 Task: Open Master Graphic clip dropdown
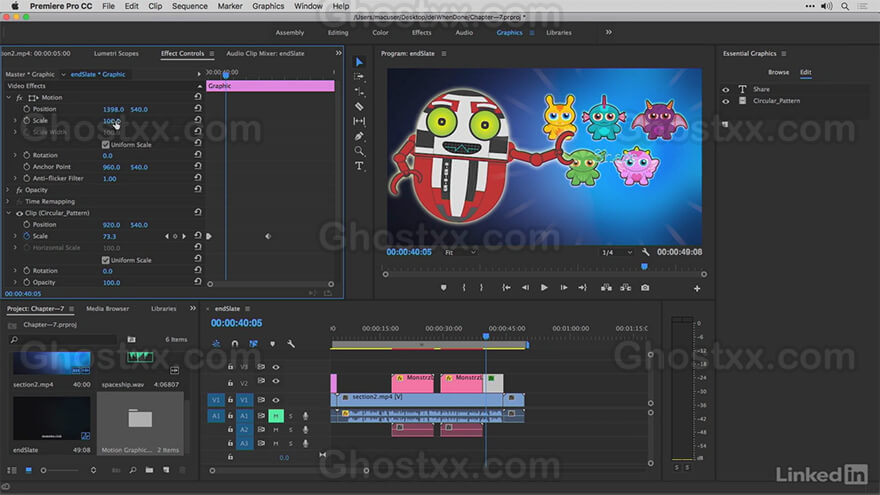pyautogui.click(x=63, y=74)
